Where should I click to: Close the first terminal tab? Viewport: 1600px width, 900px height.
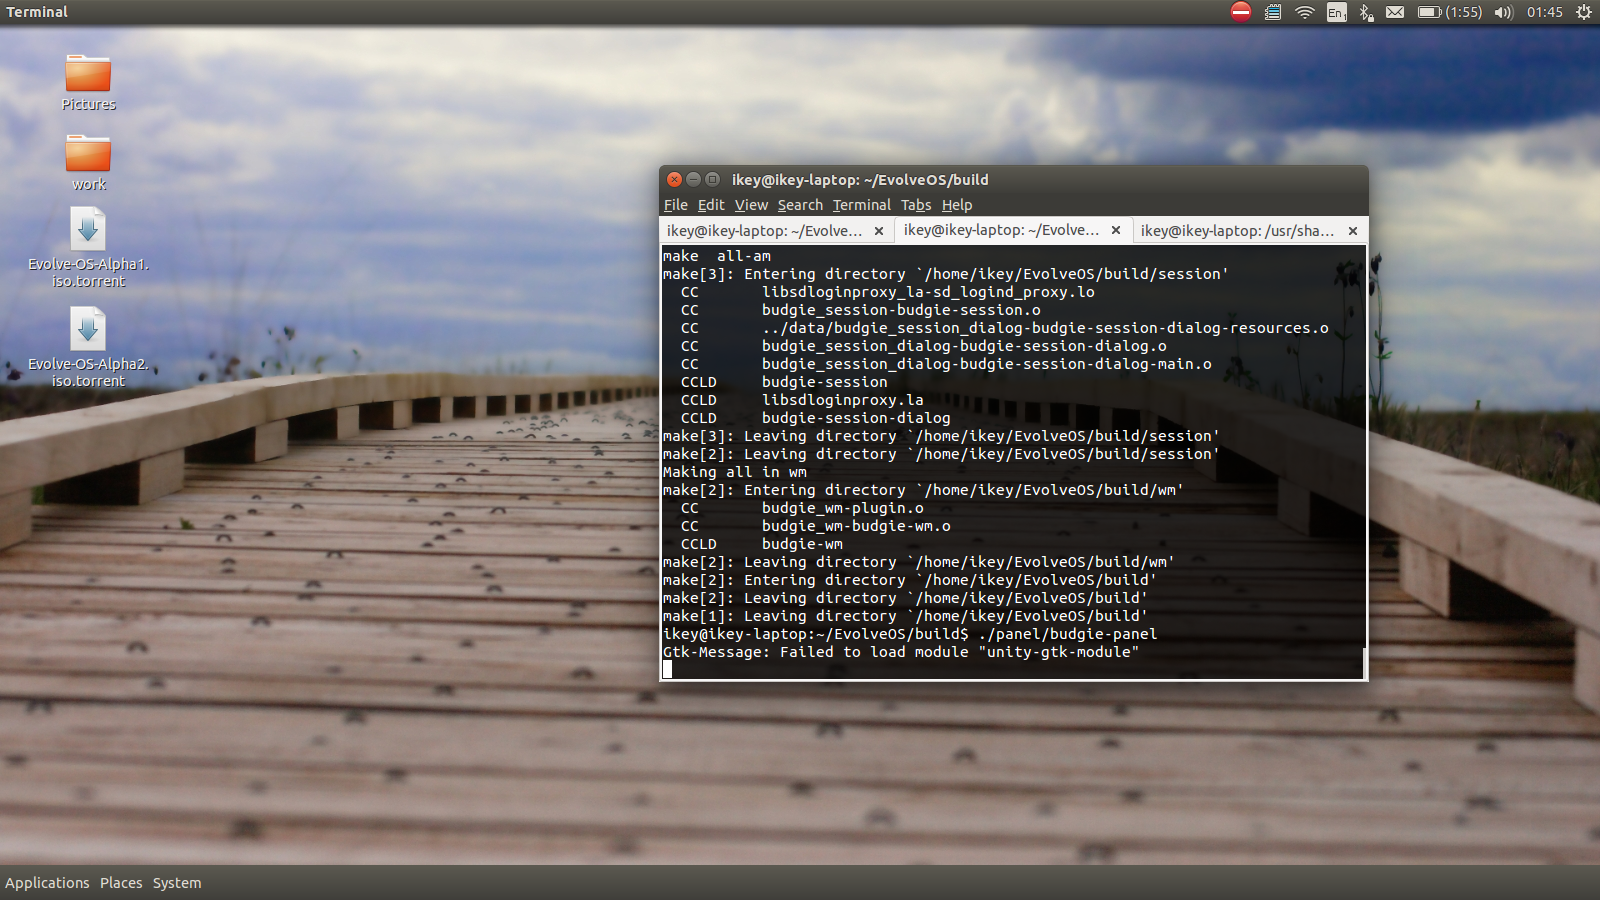point(879,231)
